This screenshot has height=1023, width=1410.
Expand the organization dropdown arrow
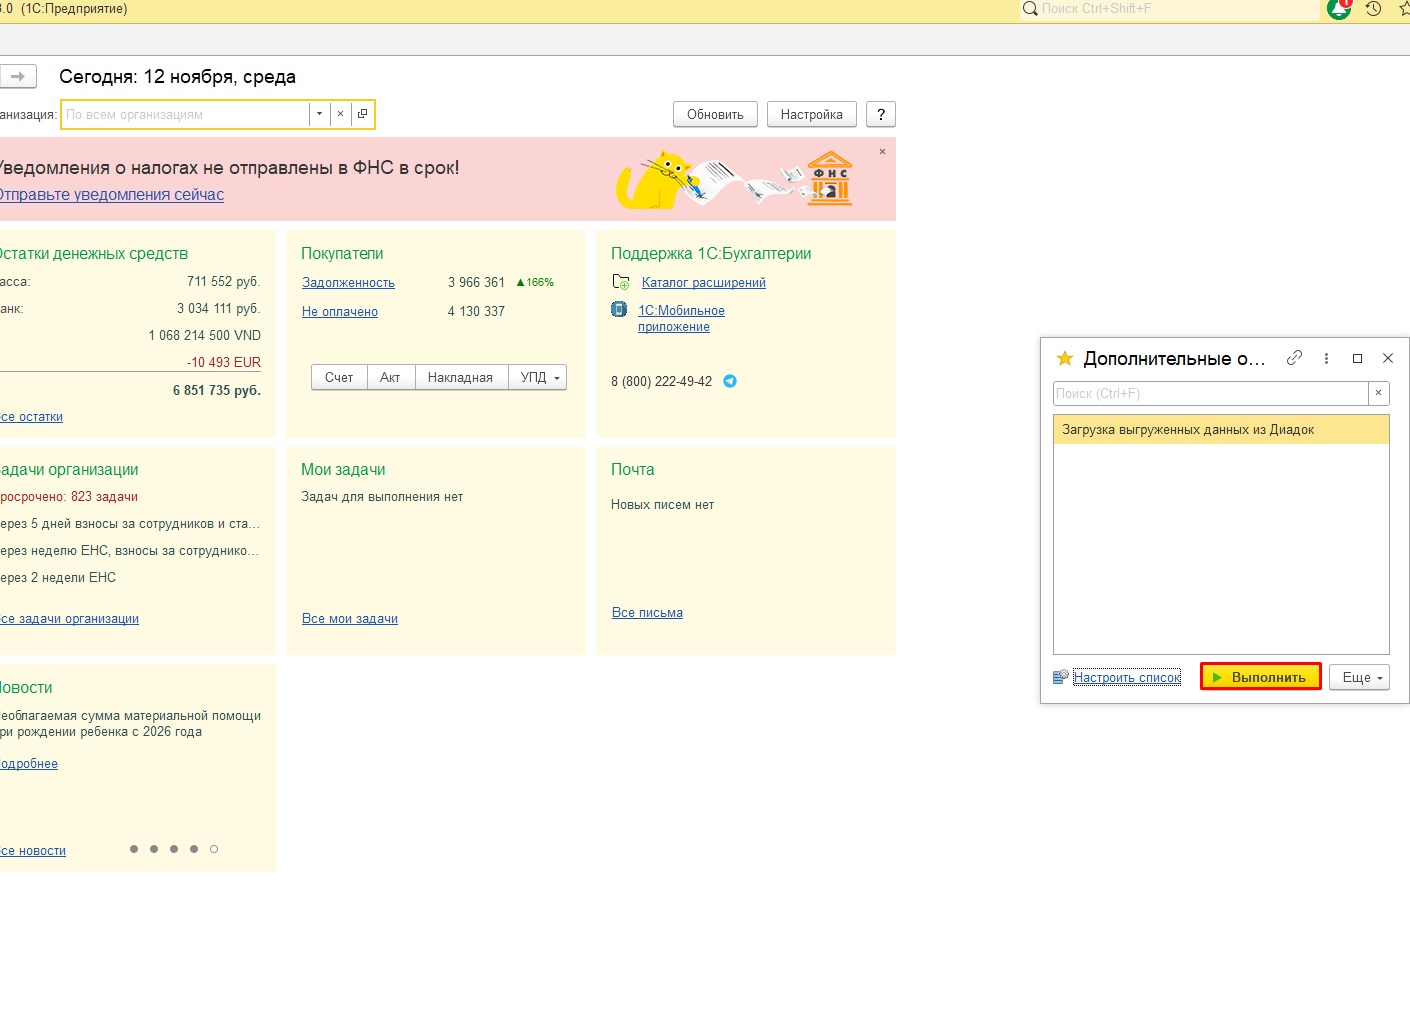[319, 114]
